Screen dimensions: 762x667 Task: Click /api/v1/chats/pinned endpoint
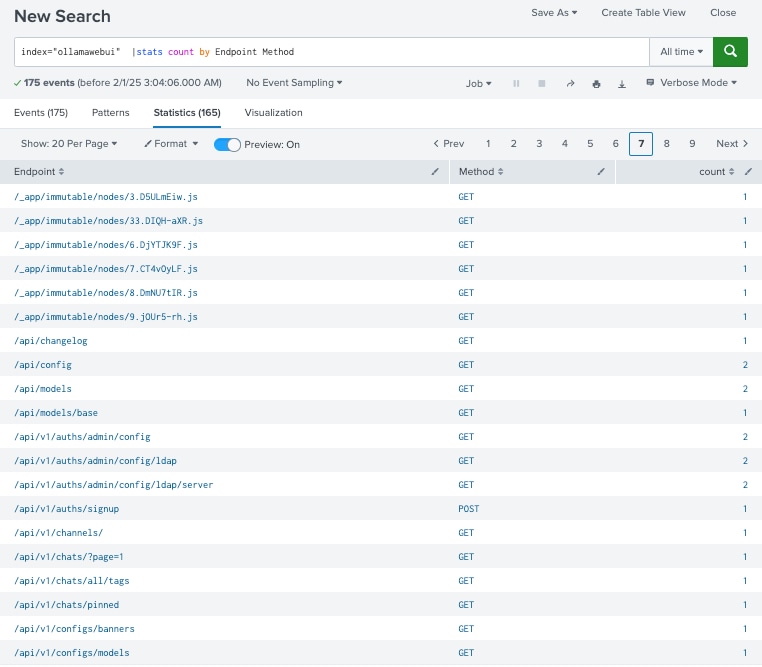tap(67, 604)
